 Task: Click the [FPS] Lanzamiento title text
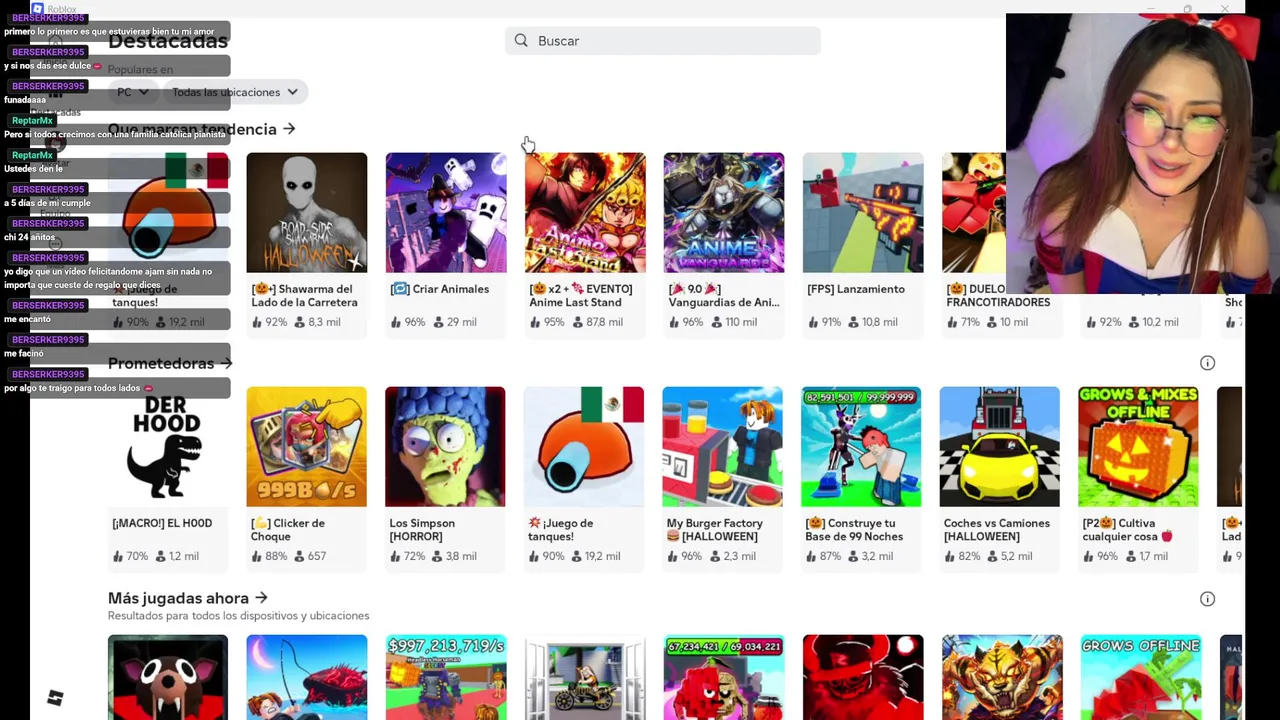click(x=856, y=289)
